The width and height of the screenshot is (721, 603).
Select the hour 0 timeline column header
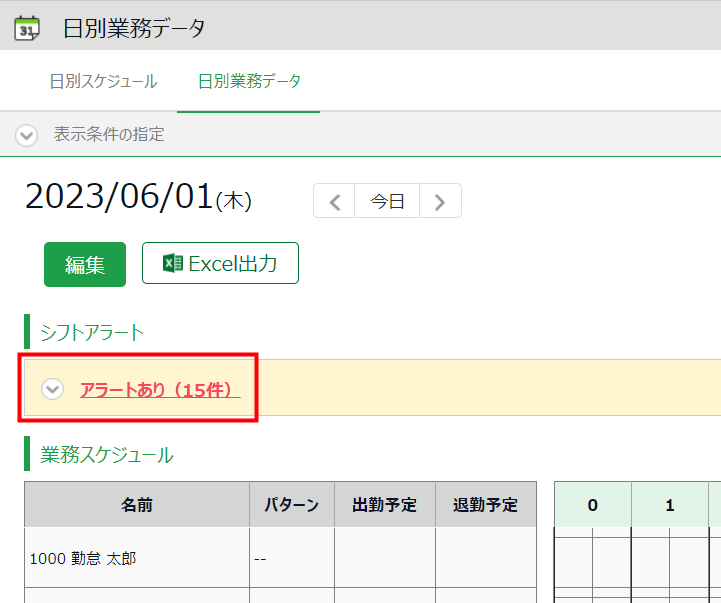(592, 505)
